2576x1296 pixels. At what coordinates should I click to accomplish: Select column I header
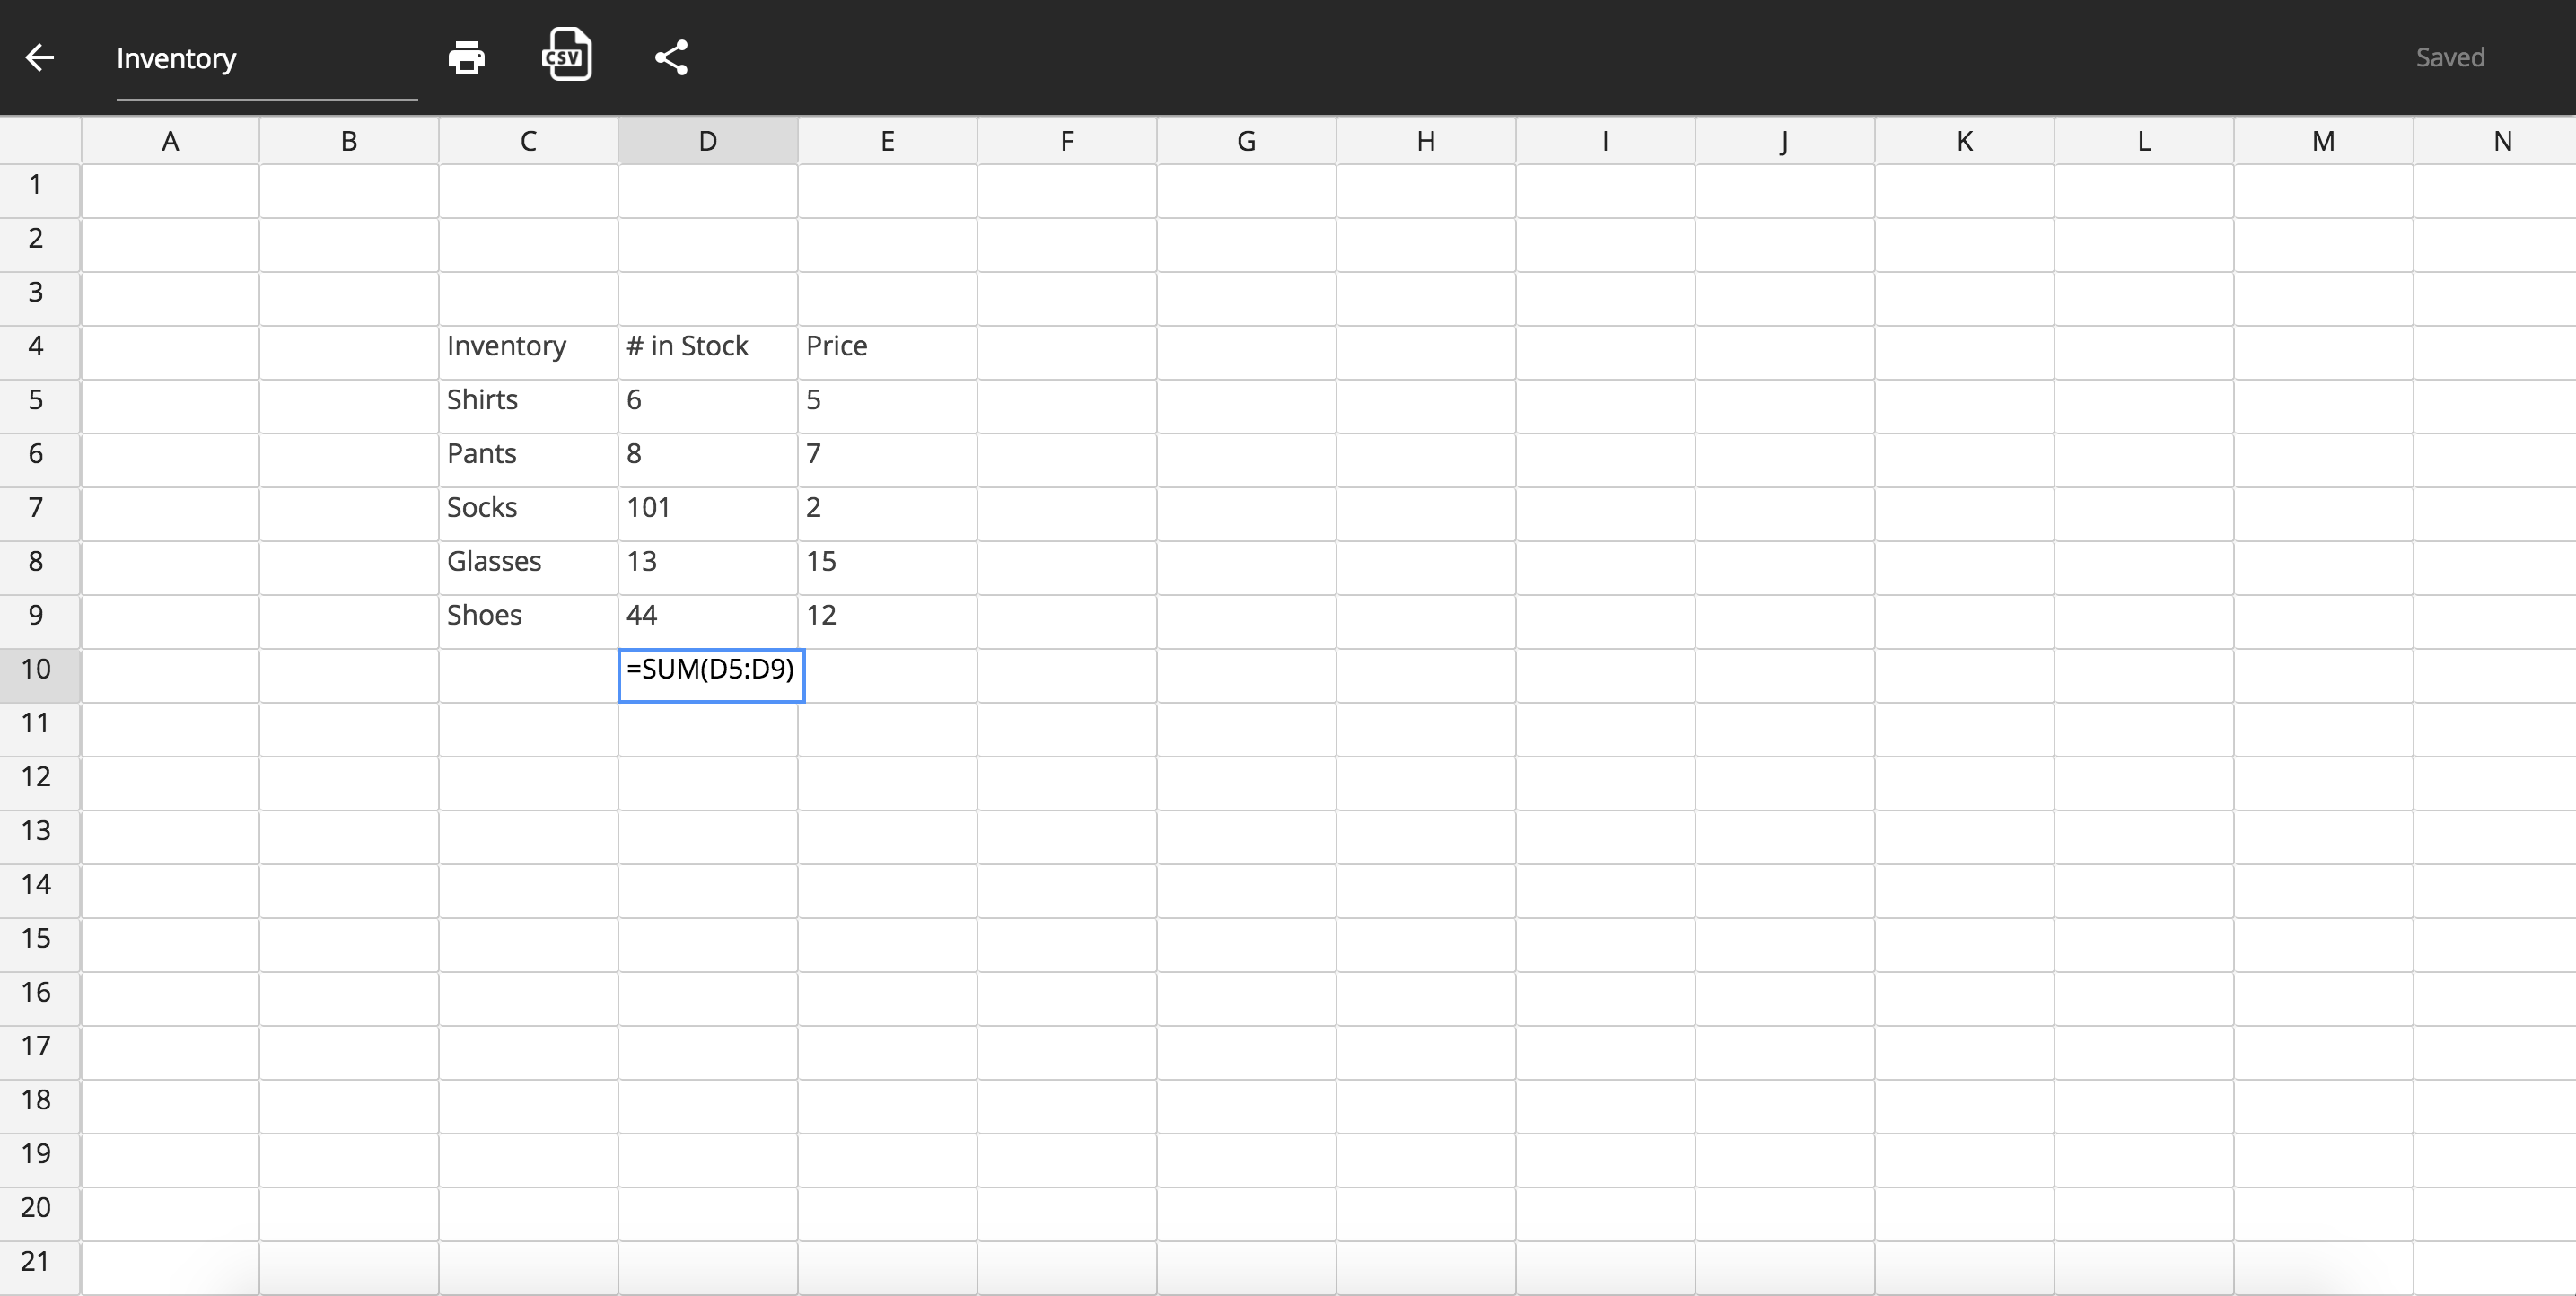1605,141
